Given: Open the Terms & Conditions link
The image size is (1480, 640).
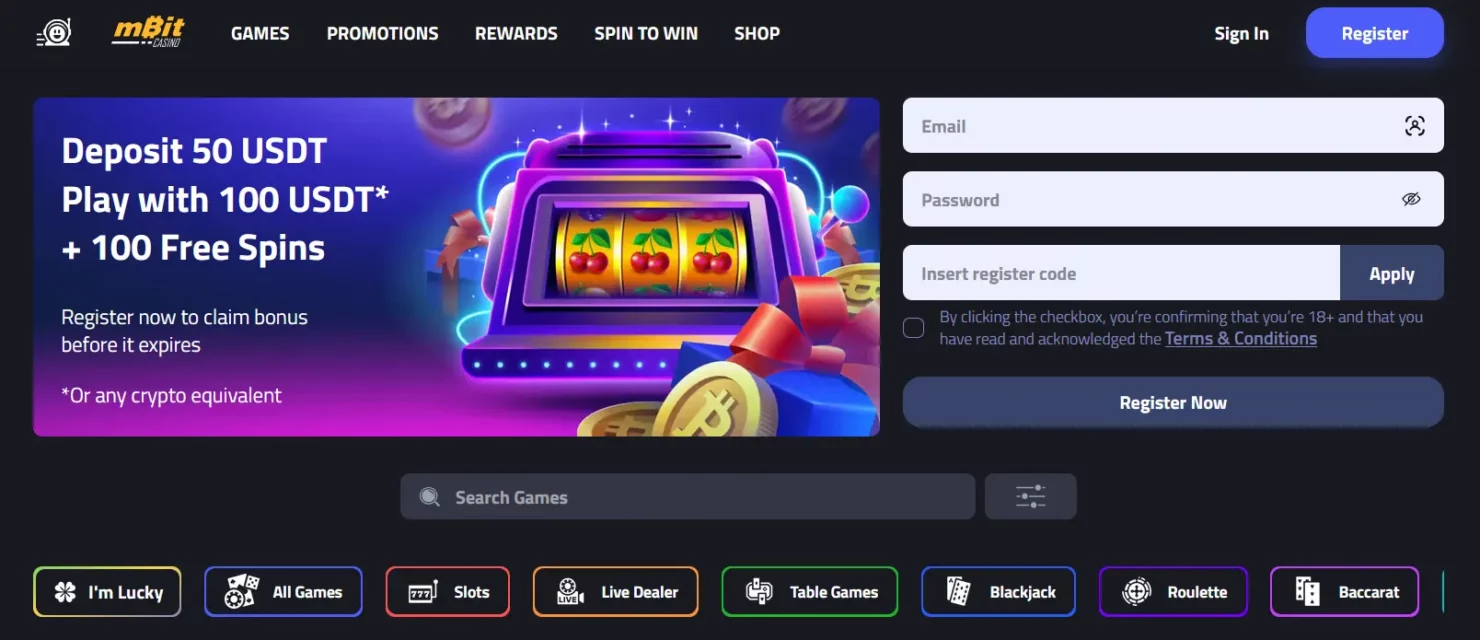Looking at the screenshot, I should point(1241,338).
